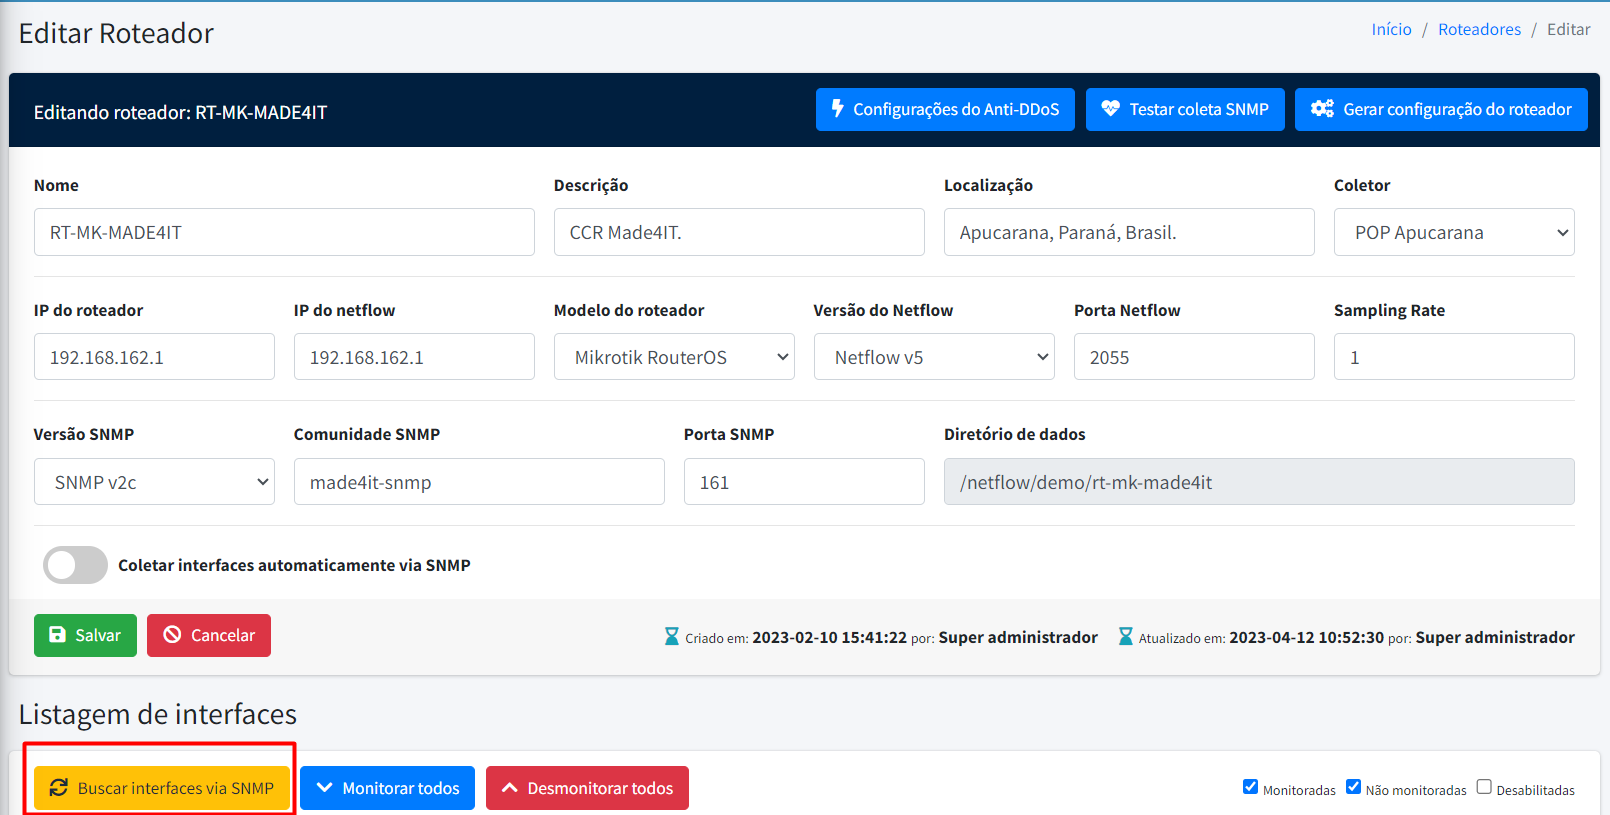Click Buscar interfaces via SNMP button
The image size is (1610, 815).
click(162, 788)
